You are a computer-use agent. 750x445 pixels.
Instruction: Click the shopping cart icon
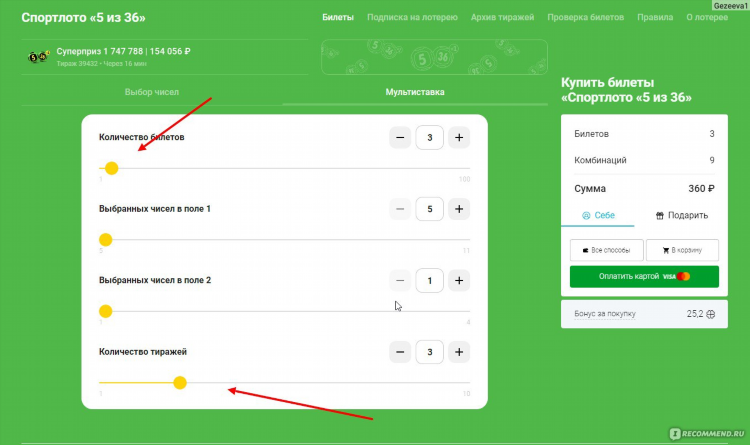coord(665,250)
